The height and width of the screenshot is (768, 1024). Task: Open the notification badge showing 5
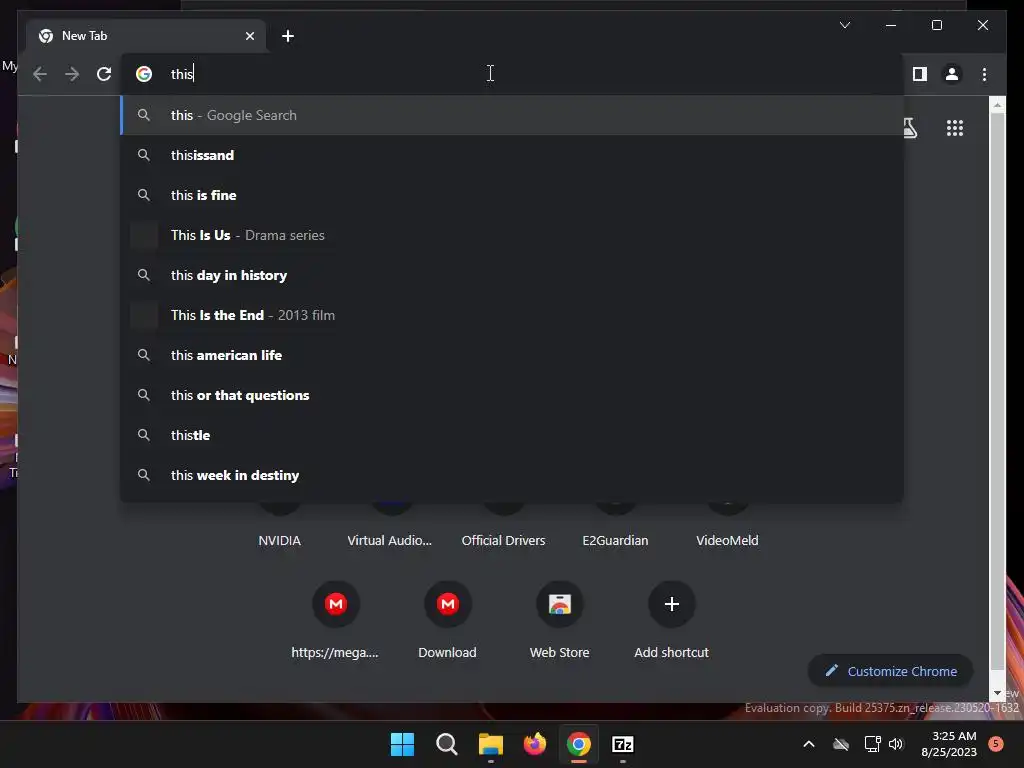996,743
